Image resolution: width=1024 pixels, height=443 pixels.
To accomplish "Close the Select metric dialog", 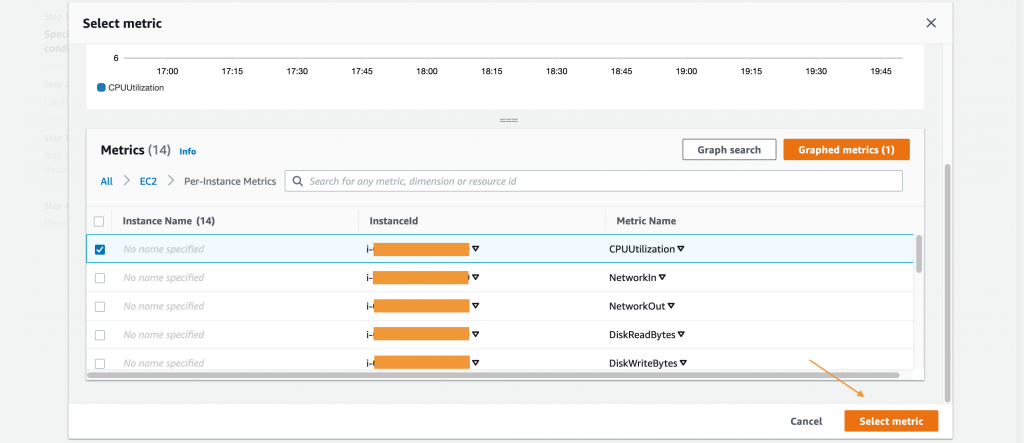I will point(931,23).
